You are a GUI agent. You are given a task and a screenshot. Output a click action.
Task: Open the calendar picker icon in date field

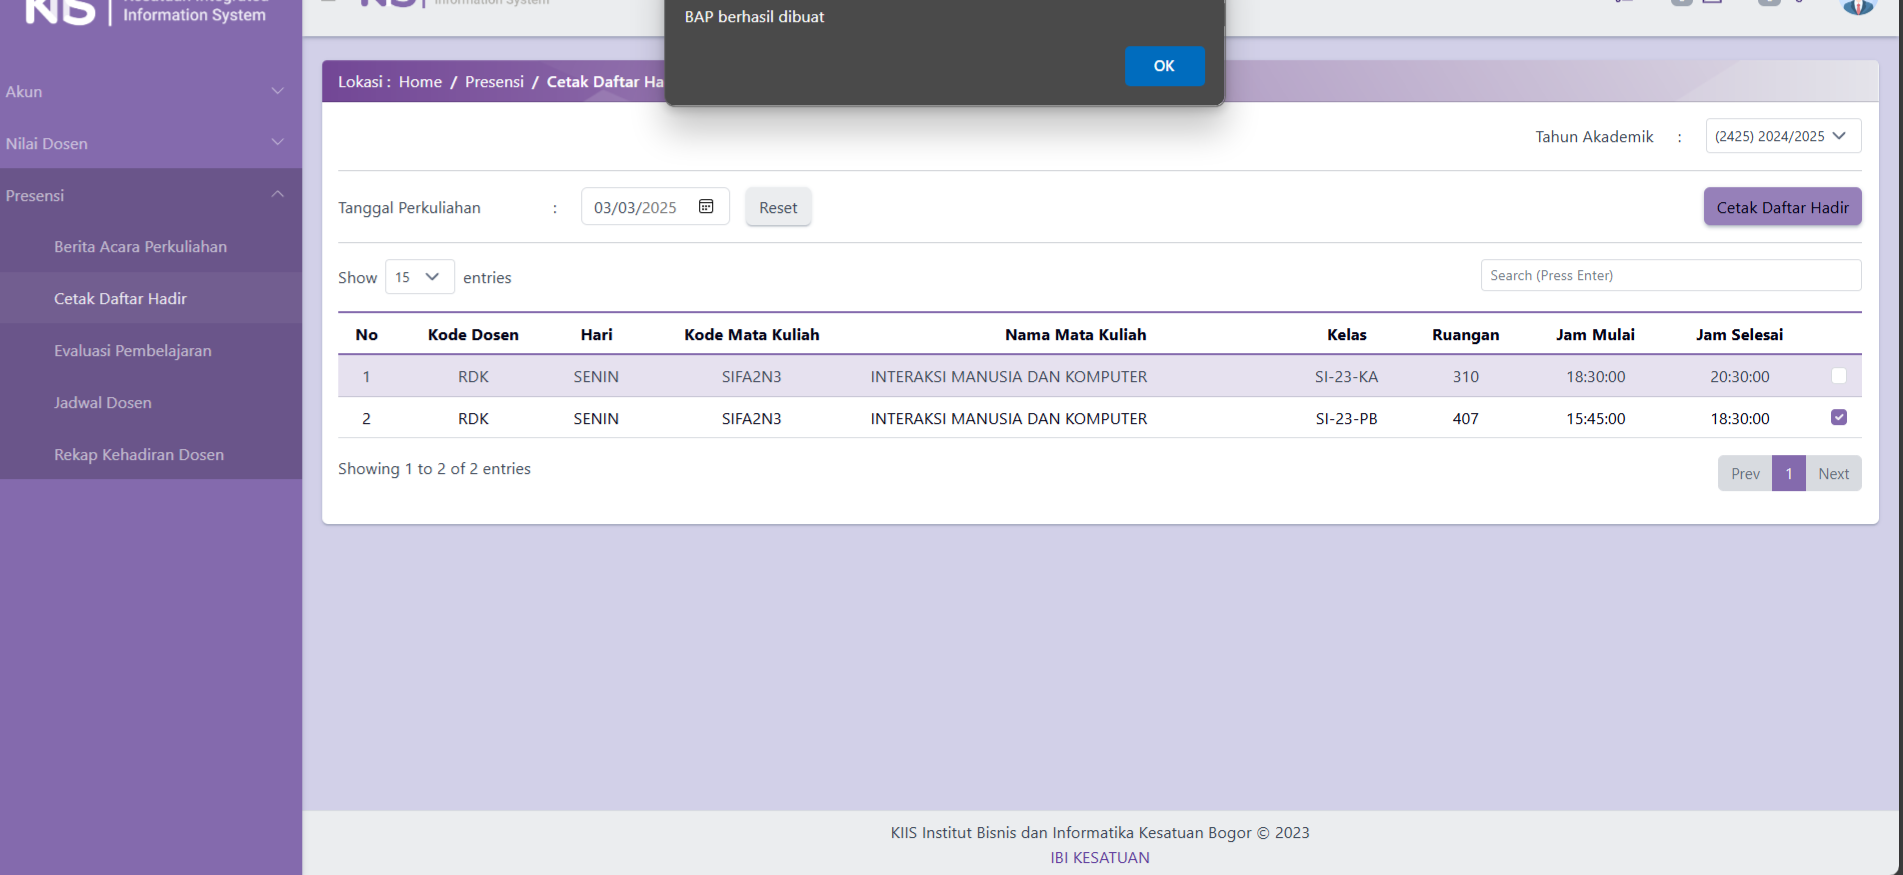pyautogui.click(x=706, y=207)
